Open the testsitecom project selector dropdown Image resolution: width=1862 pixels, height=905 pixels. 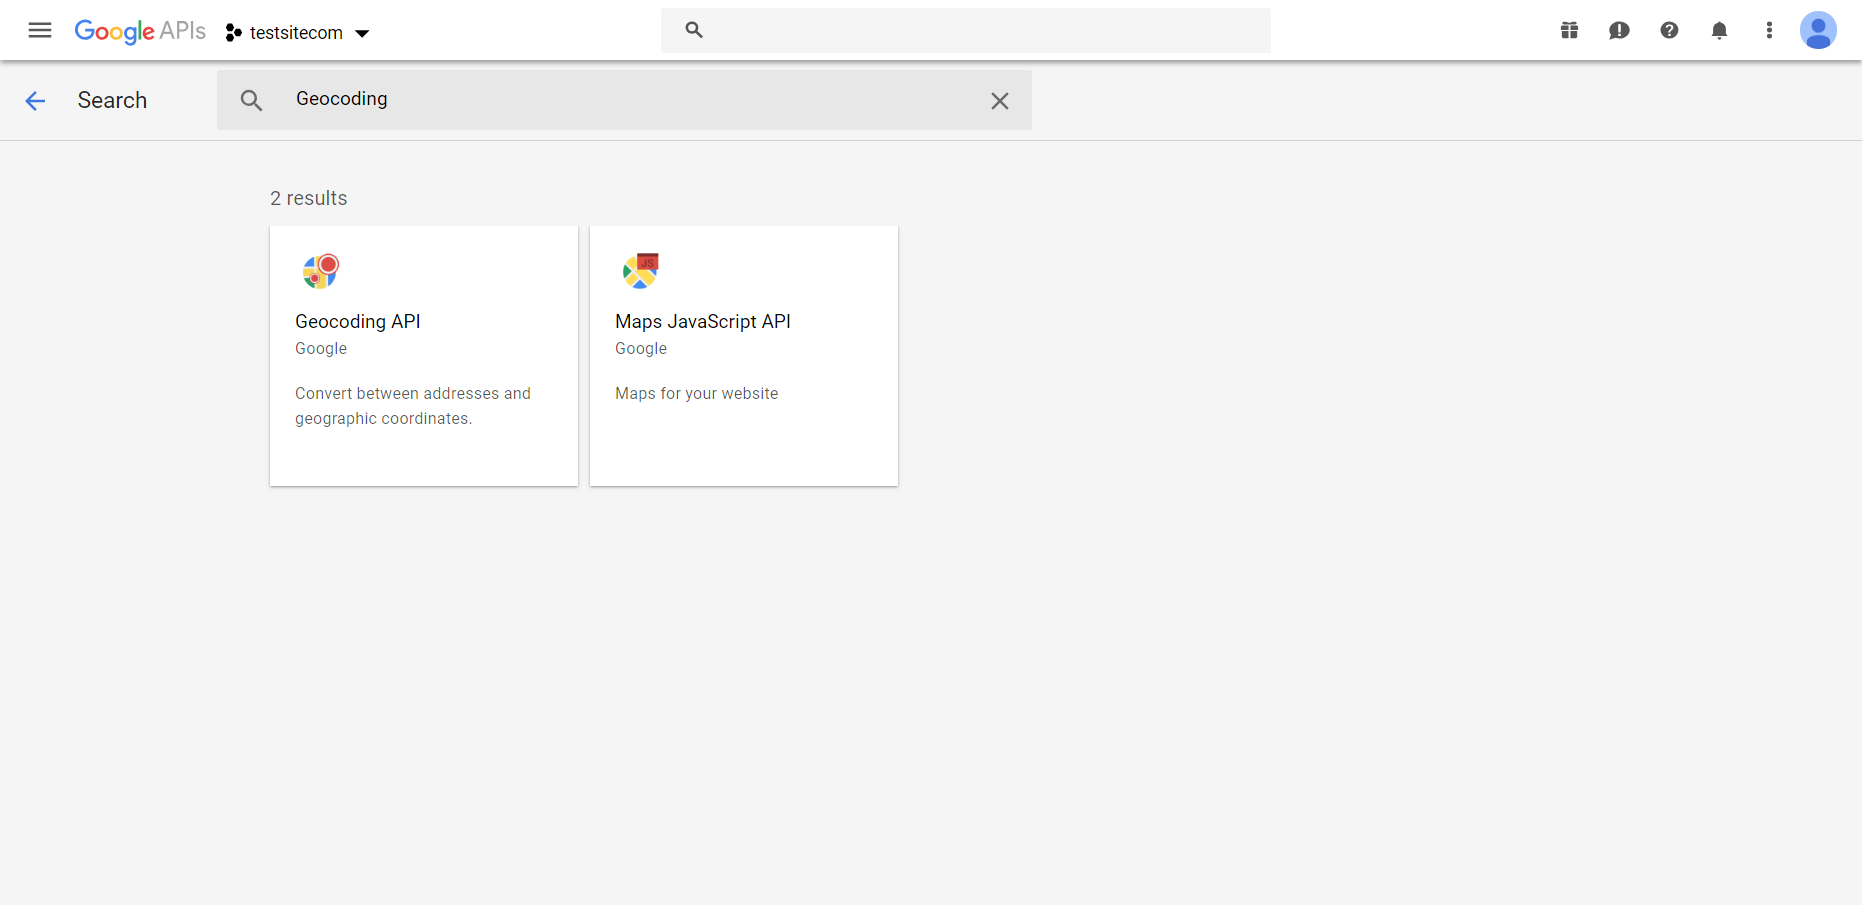click(298, 33)
